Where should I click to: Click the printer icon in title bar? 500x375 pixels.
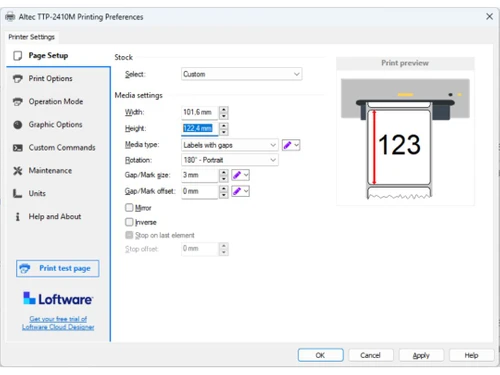10,16
